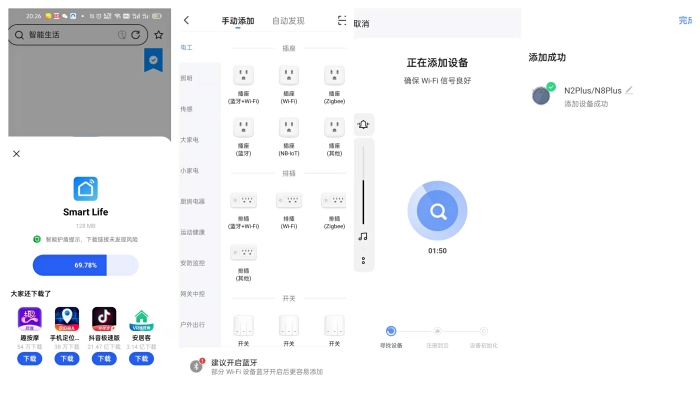The width and height of the screenshot is (700, 393).
Task: Go back with the left arrow icon
Action: (x=187, y=20)
